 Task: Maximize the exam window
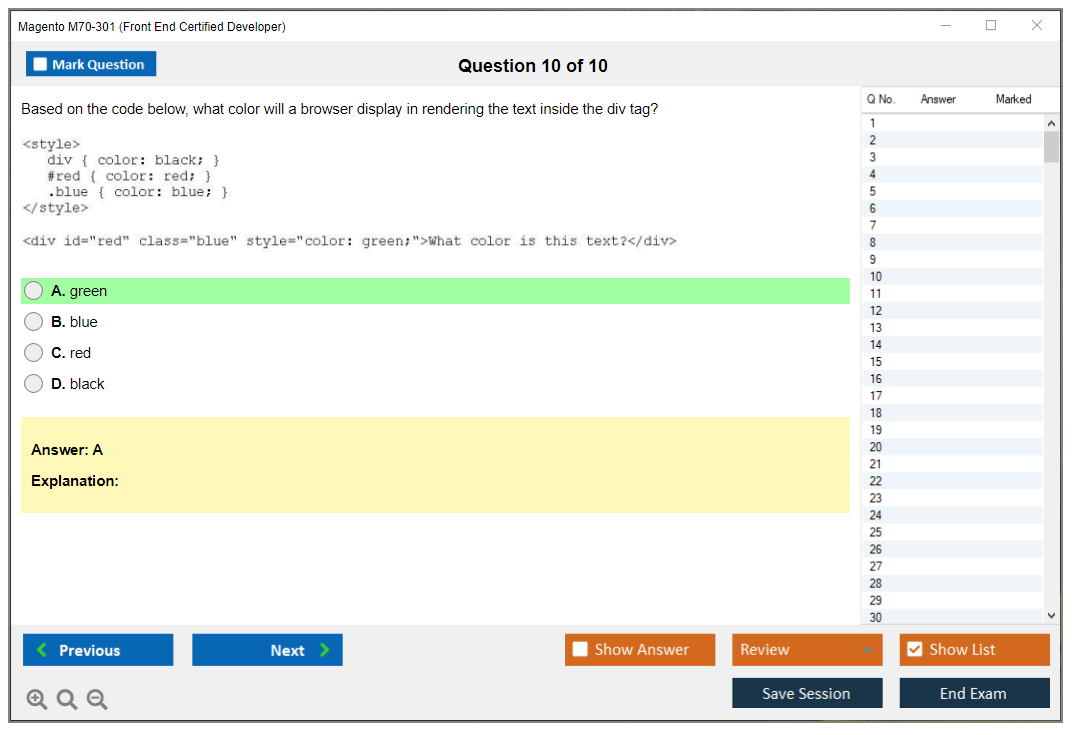coord(991,26)
